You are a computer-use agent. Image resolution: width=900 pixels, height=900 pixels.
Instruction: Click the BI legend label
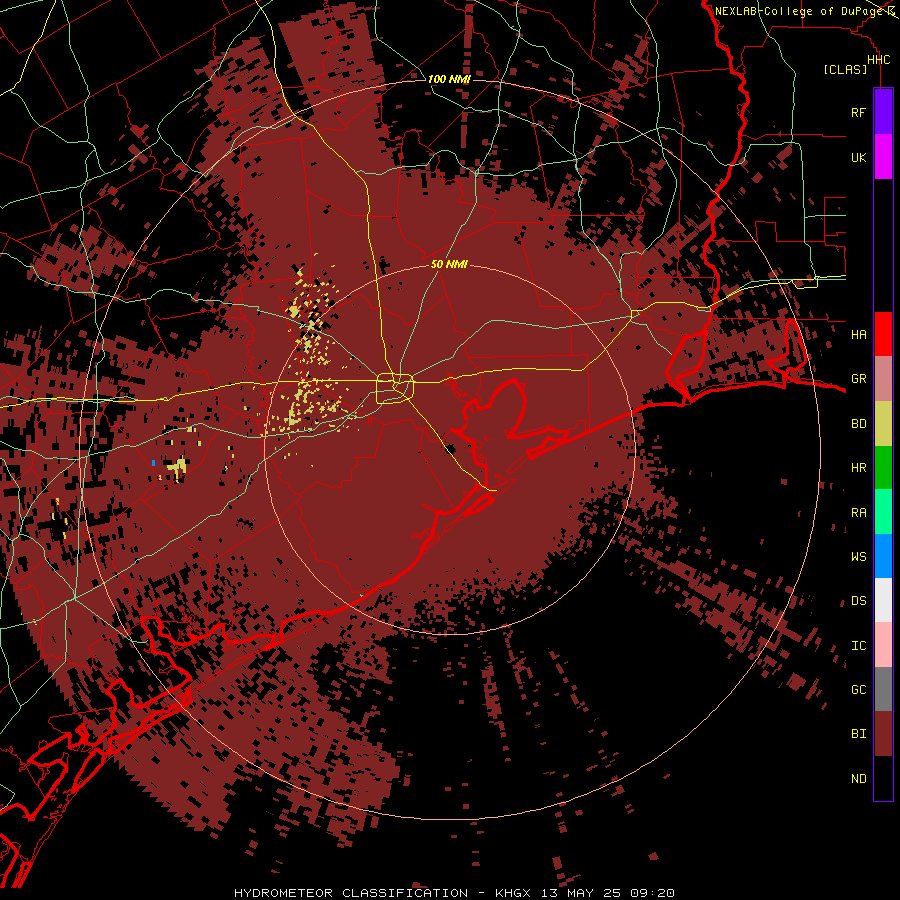(858, 734)
